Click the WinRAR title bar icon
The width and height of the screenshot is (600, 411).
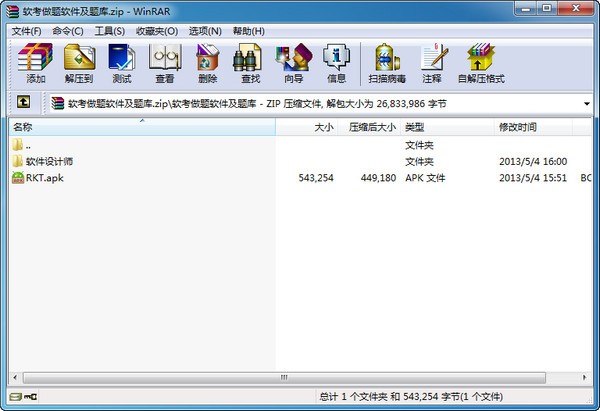click(x=12, y=11)
